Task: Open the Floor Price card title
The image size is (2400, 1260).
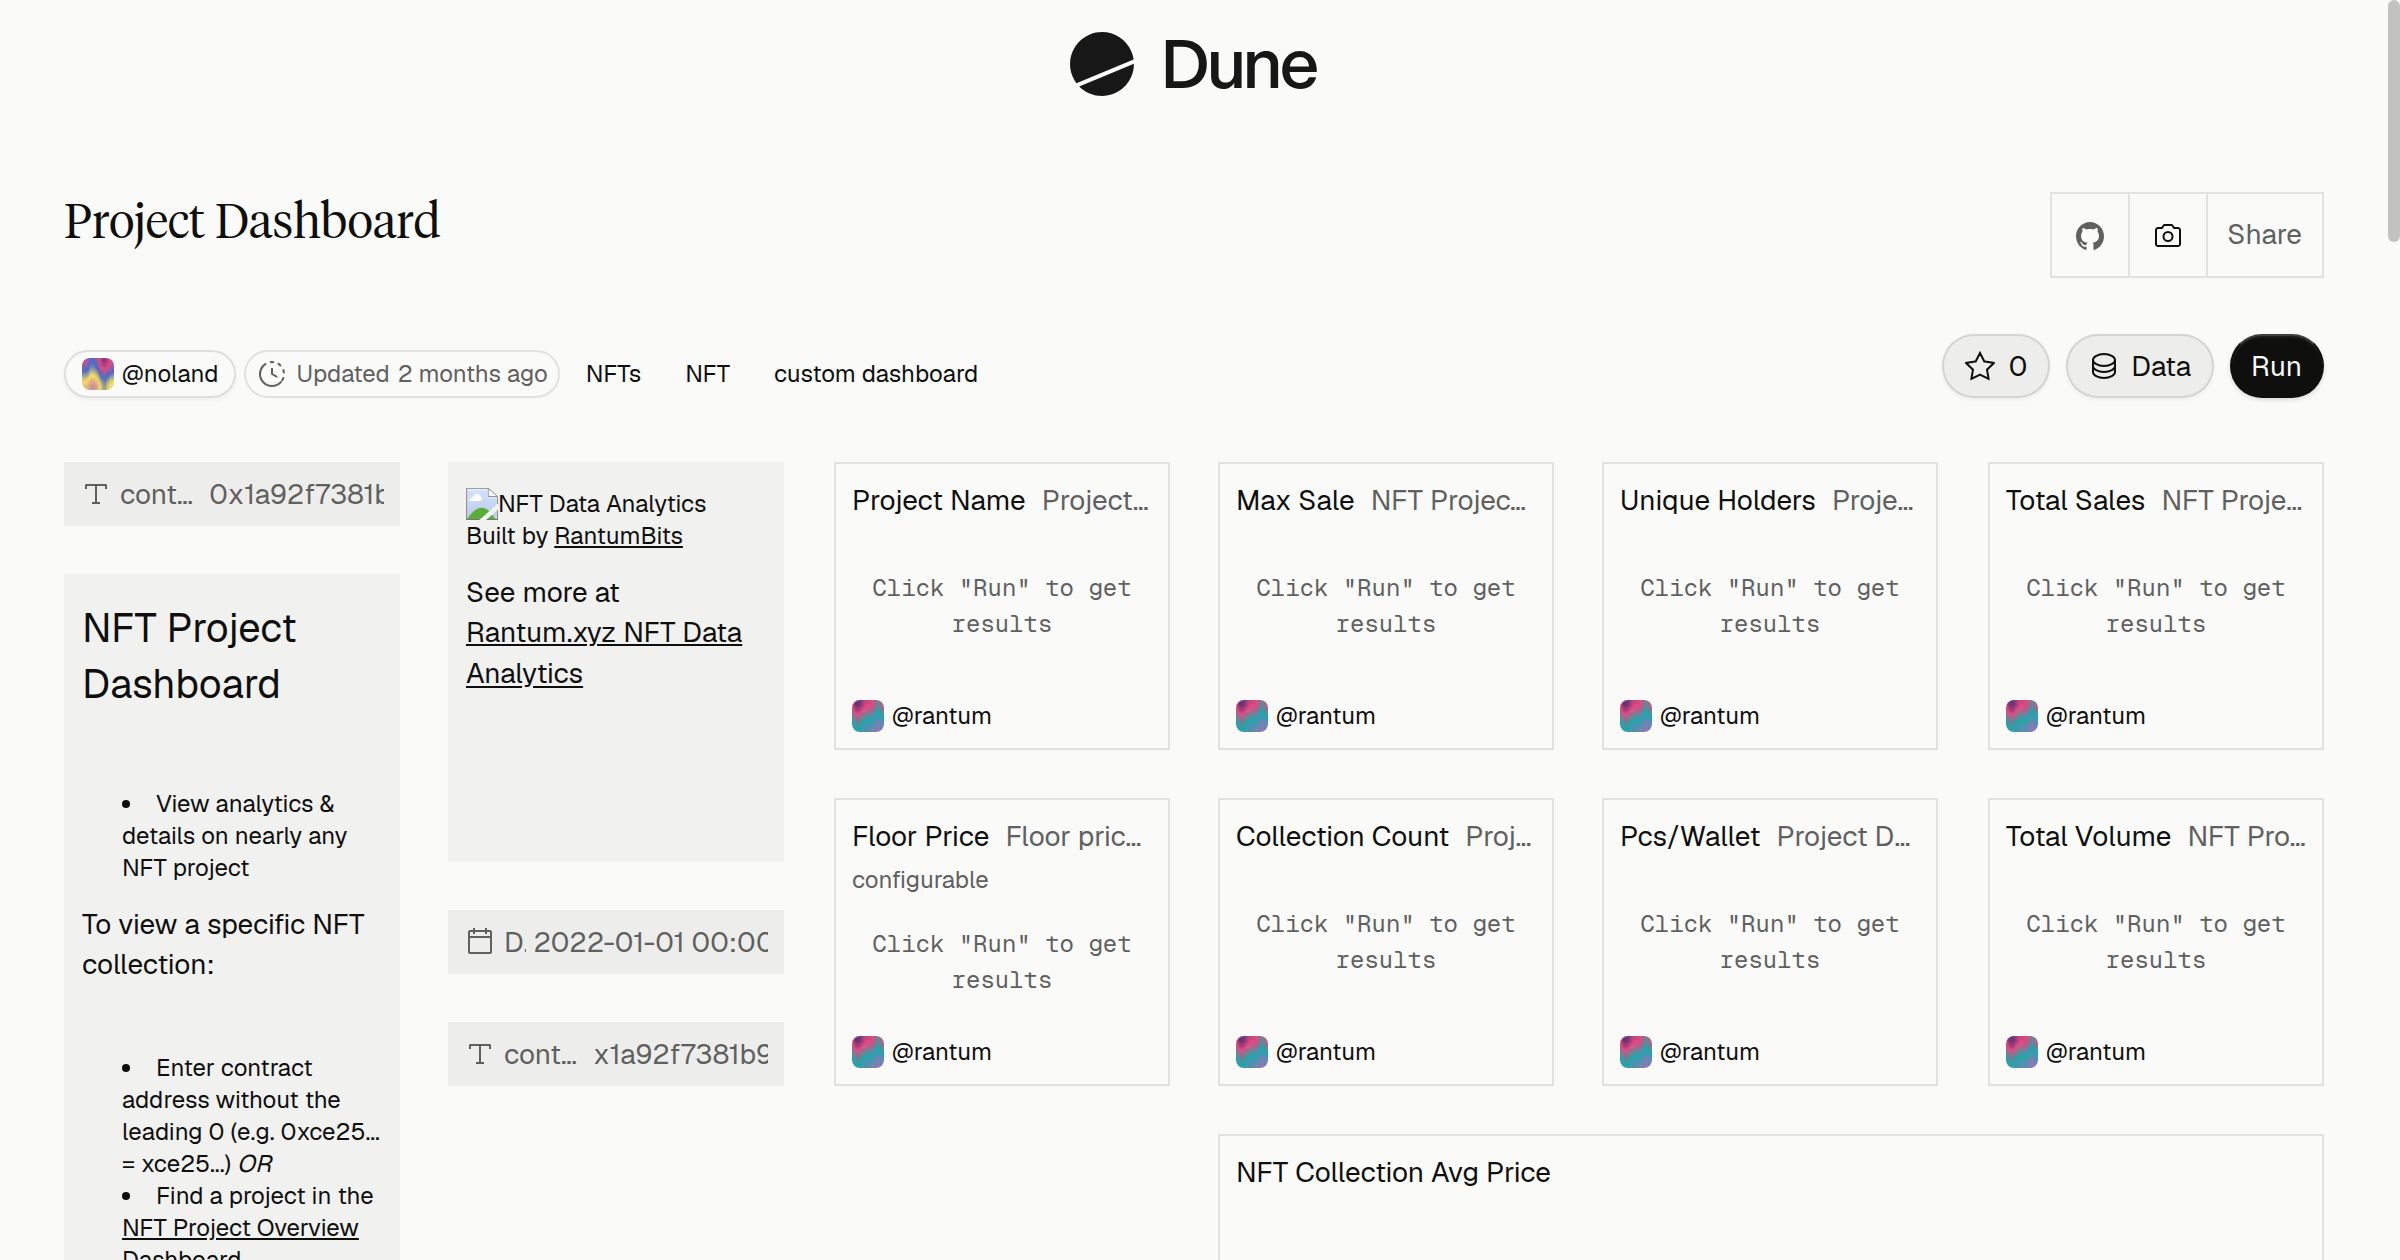Action: (920, 836)
